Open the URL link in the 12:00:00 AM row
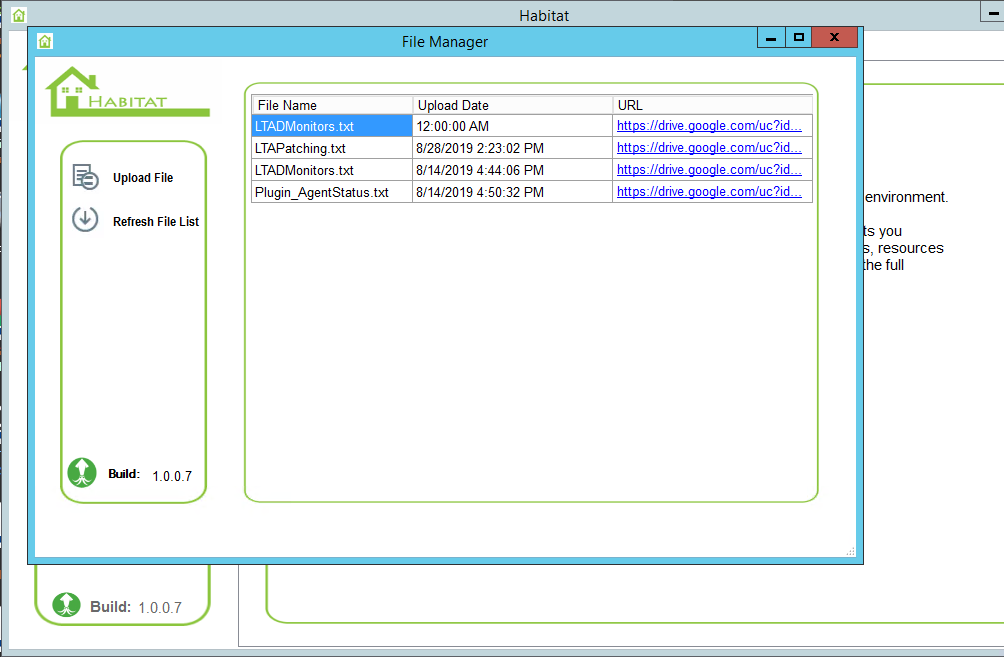This screenshot has width=1004, height=657. click(709, 126)
